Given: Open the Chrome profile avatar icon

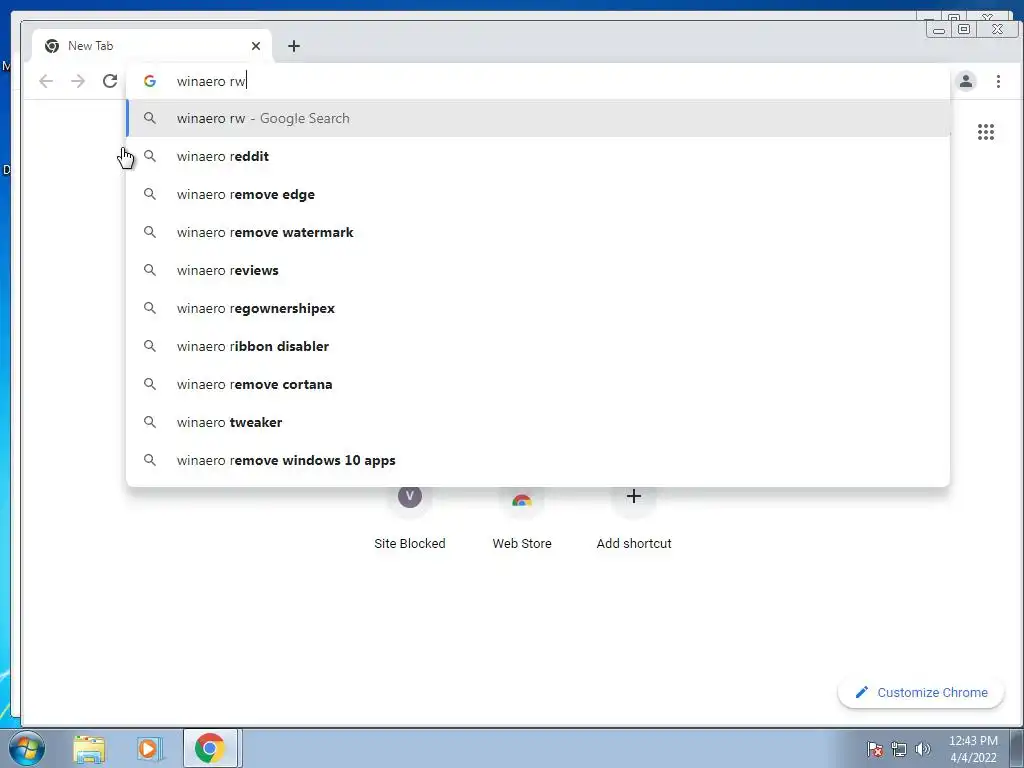Looking at the screenshot, I should (966, 81).
